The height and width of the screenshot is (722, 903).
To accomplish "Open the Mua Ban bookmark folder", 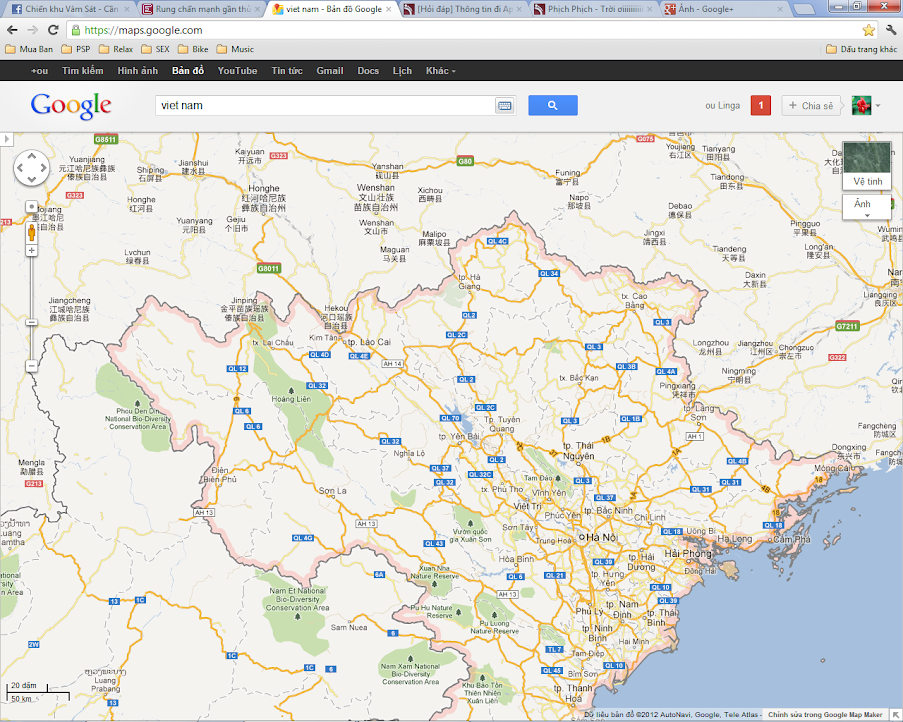I will (29, 49).
